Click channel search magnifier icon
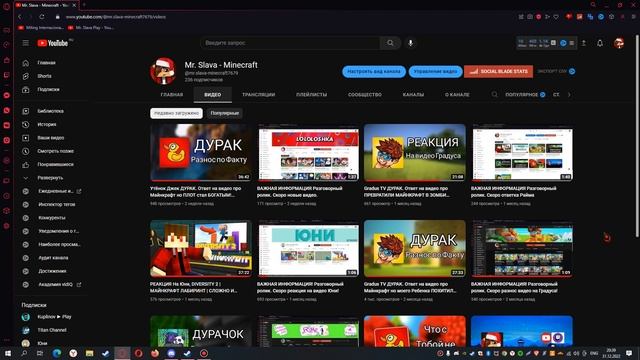The width and height of the screenshot is (640, 360). pyautogui.click(x=494, y=95)
